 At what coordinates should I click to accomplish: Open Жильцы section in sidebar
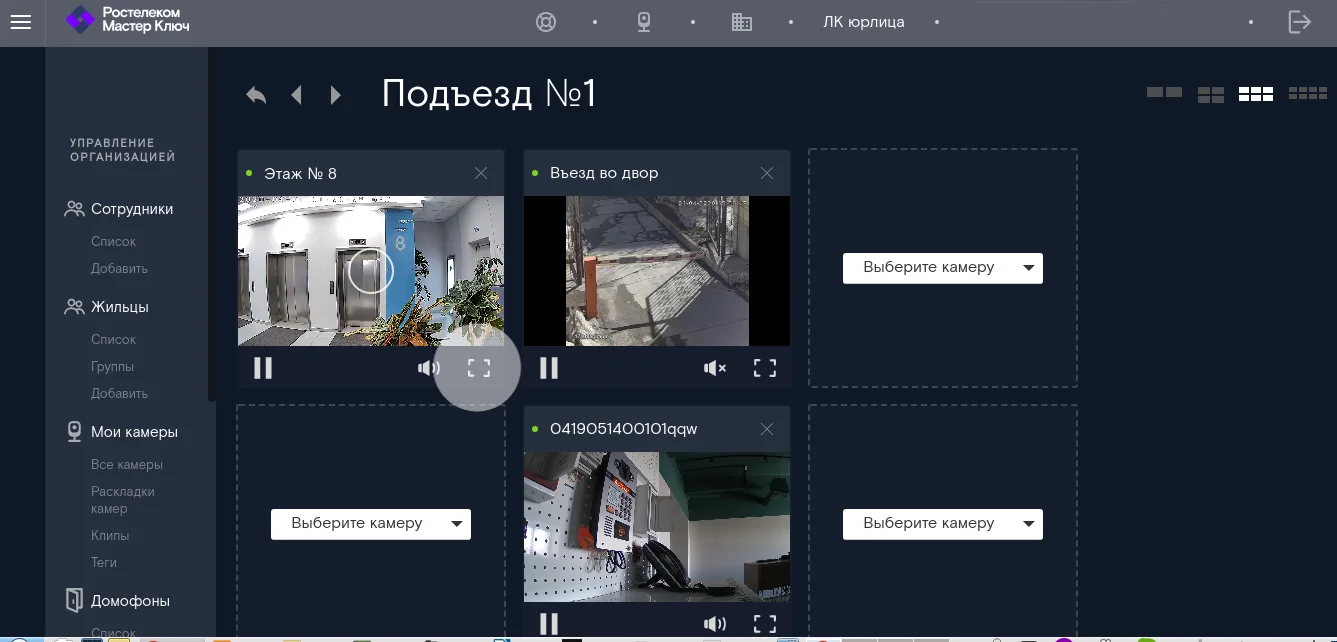pyautogui.click(x=120, y=307)
